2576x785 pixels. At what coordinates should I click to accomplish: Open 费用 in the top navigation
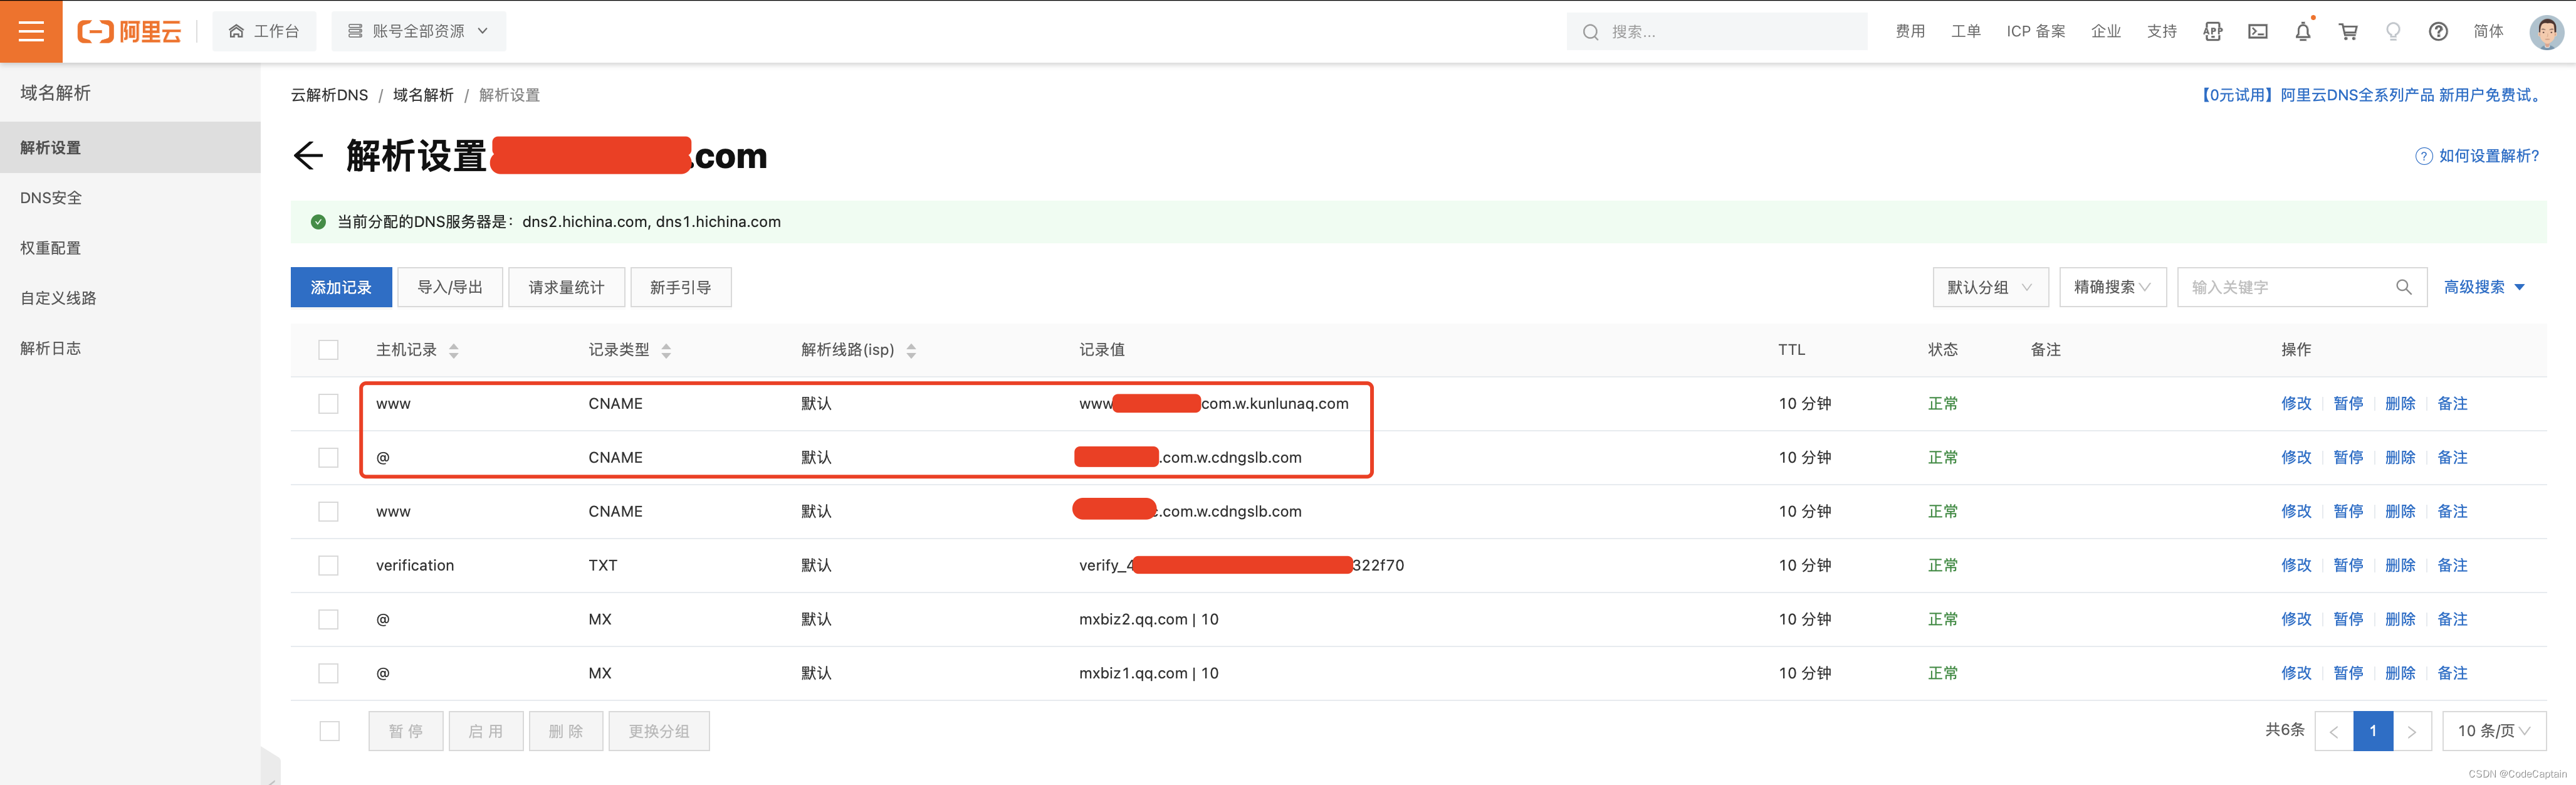1910,32
